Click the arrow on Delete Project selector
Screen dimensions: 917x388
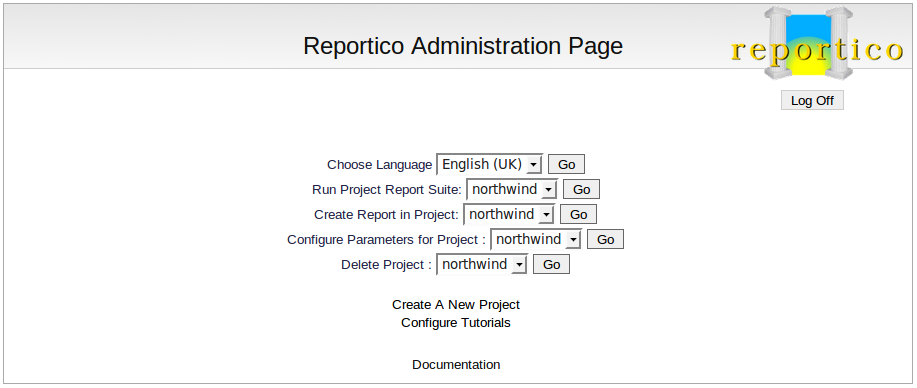click(518, 265)
